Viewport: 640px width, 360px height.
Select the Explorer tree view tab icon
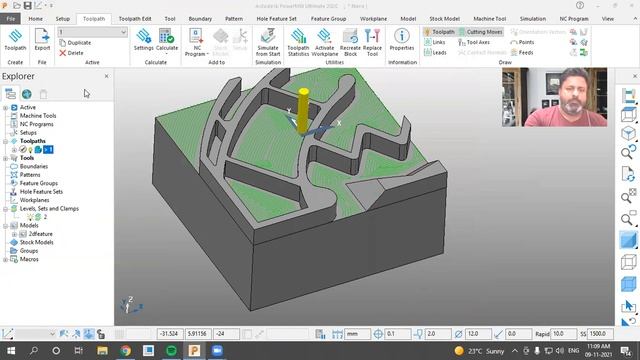(10, 94)
